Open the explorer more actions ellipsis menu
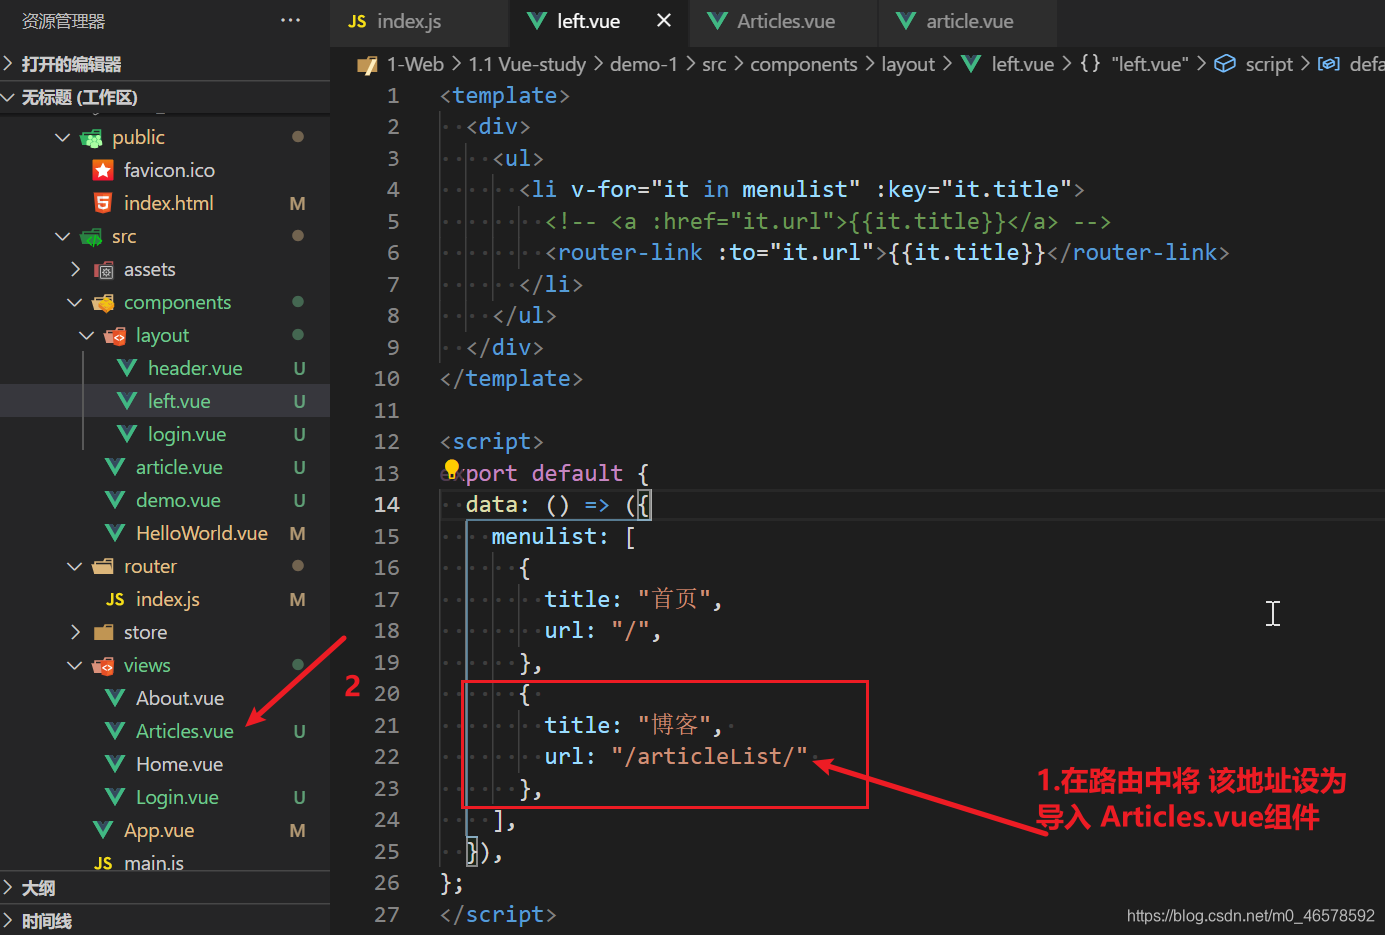 pyautogui.click(x=291, y=20)
